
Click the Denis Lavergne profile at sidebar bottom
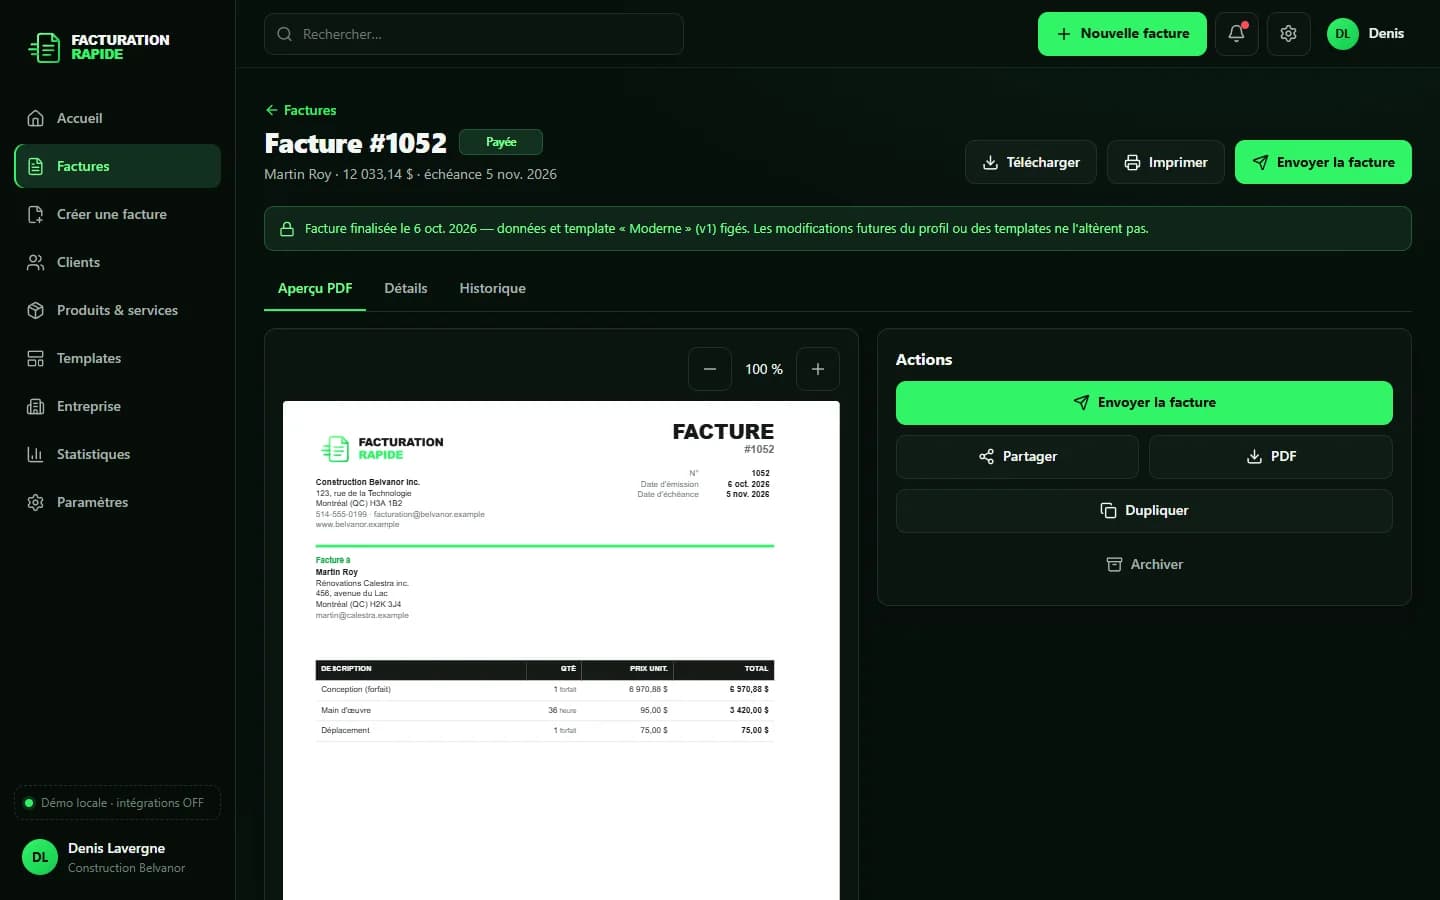pos(117,857)
